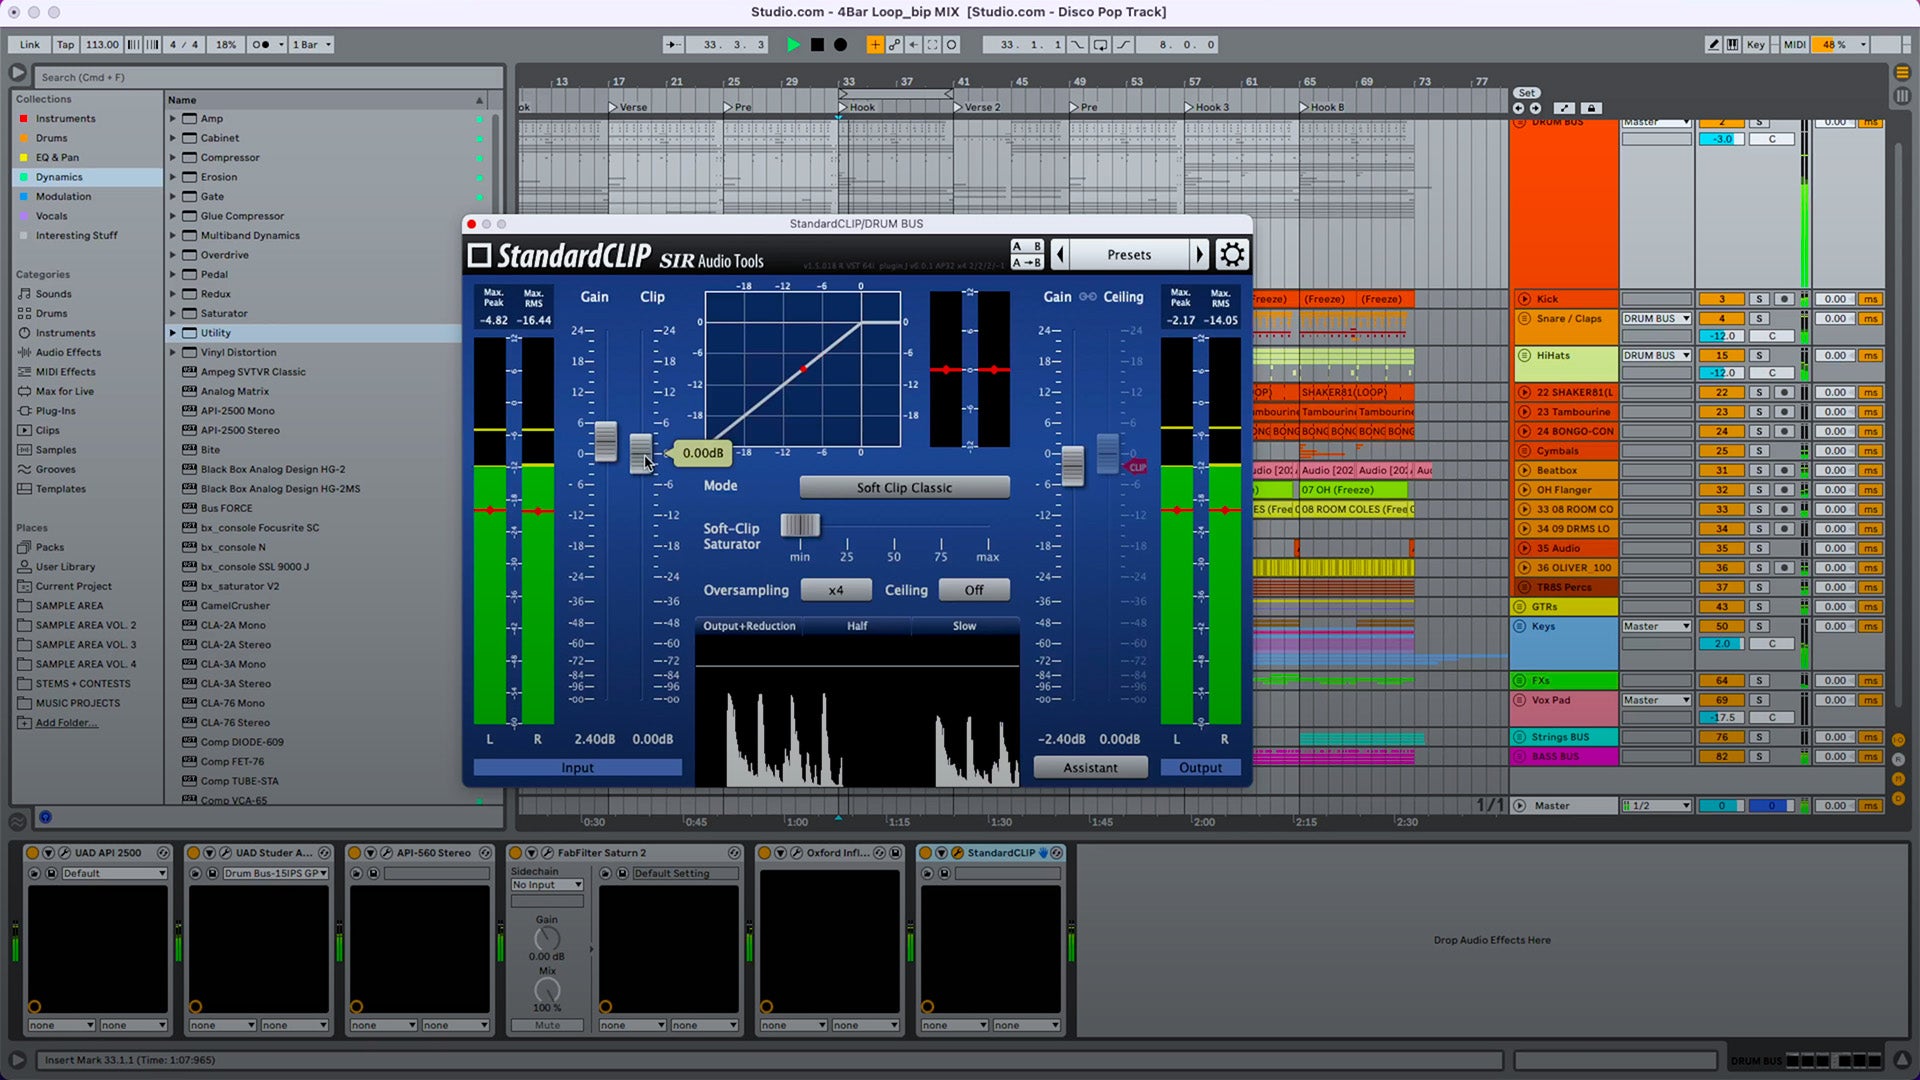This screenshot has width=1920, height=1080.
Task: Click the A to B copy button
Action: [x=1027, y=263]
